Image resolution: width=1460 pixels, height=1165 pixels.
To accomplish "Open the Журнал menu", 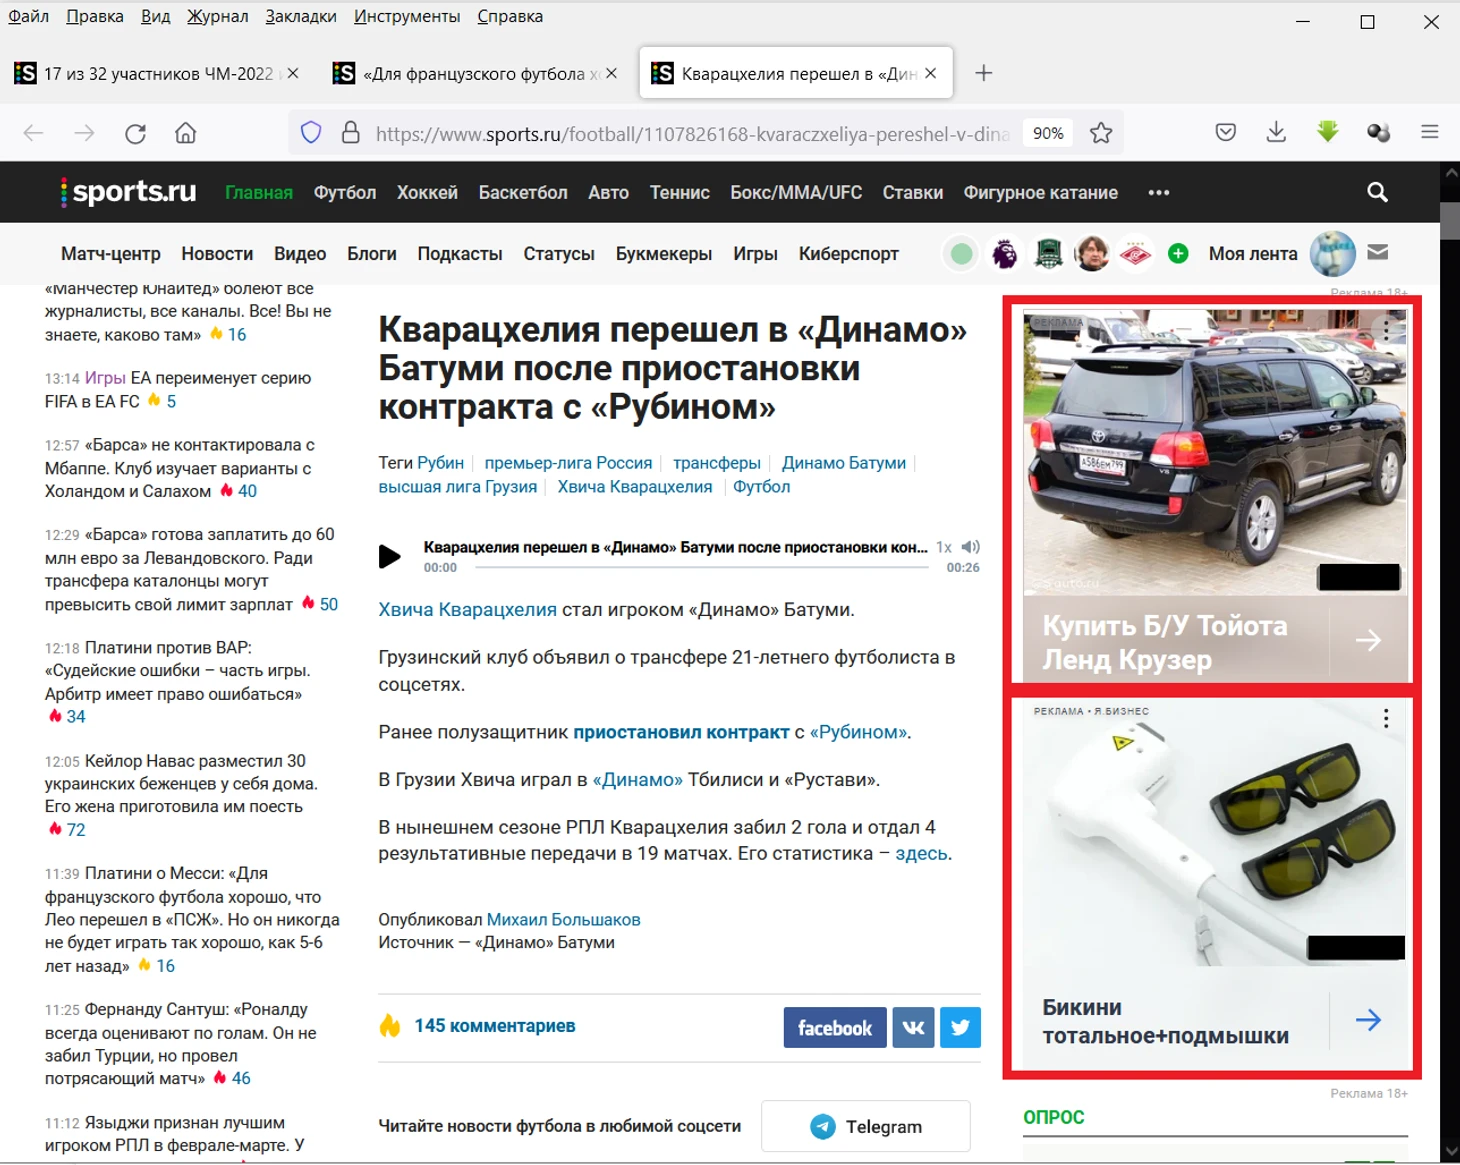I will (217, 16).
